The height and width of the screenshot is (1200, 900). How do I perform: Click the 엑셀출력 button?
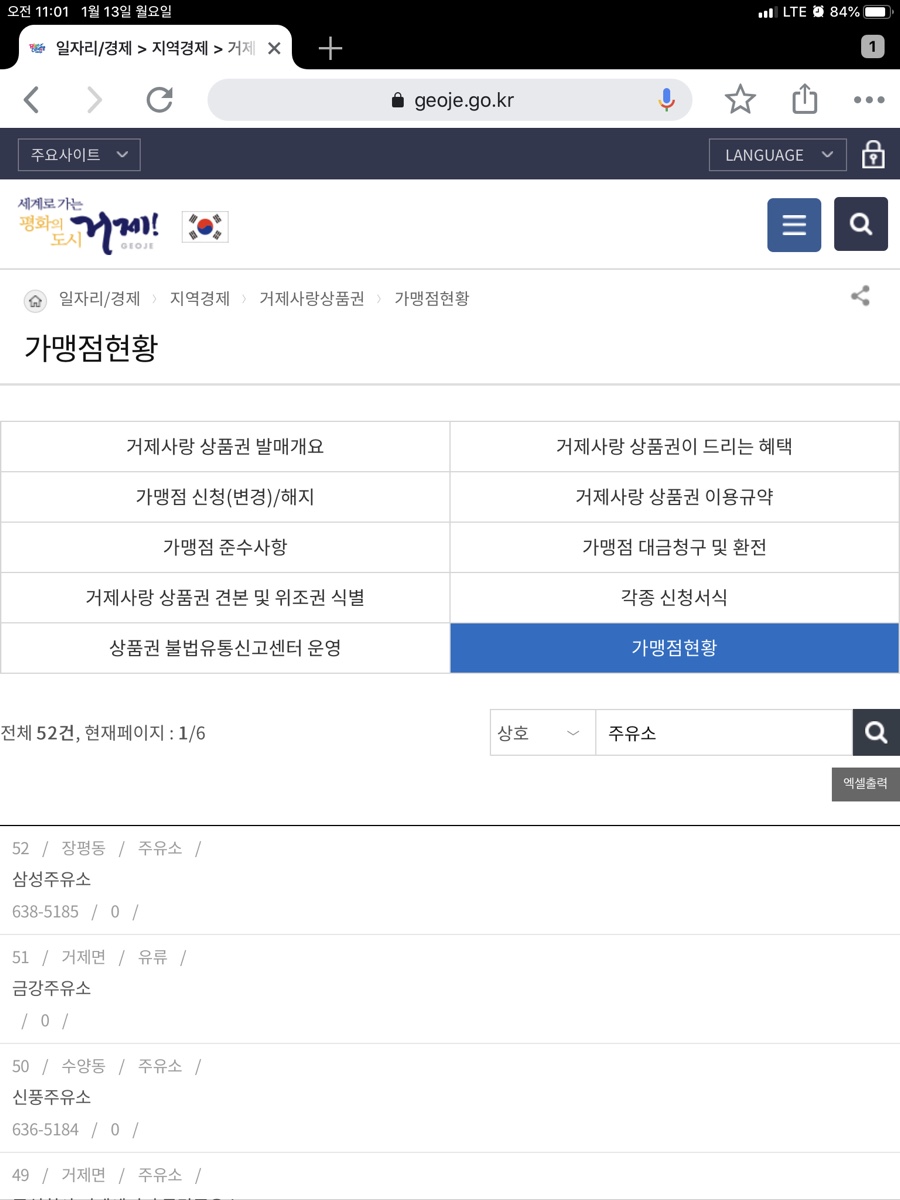coord(865,784)
